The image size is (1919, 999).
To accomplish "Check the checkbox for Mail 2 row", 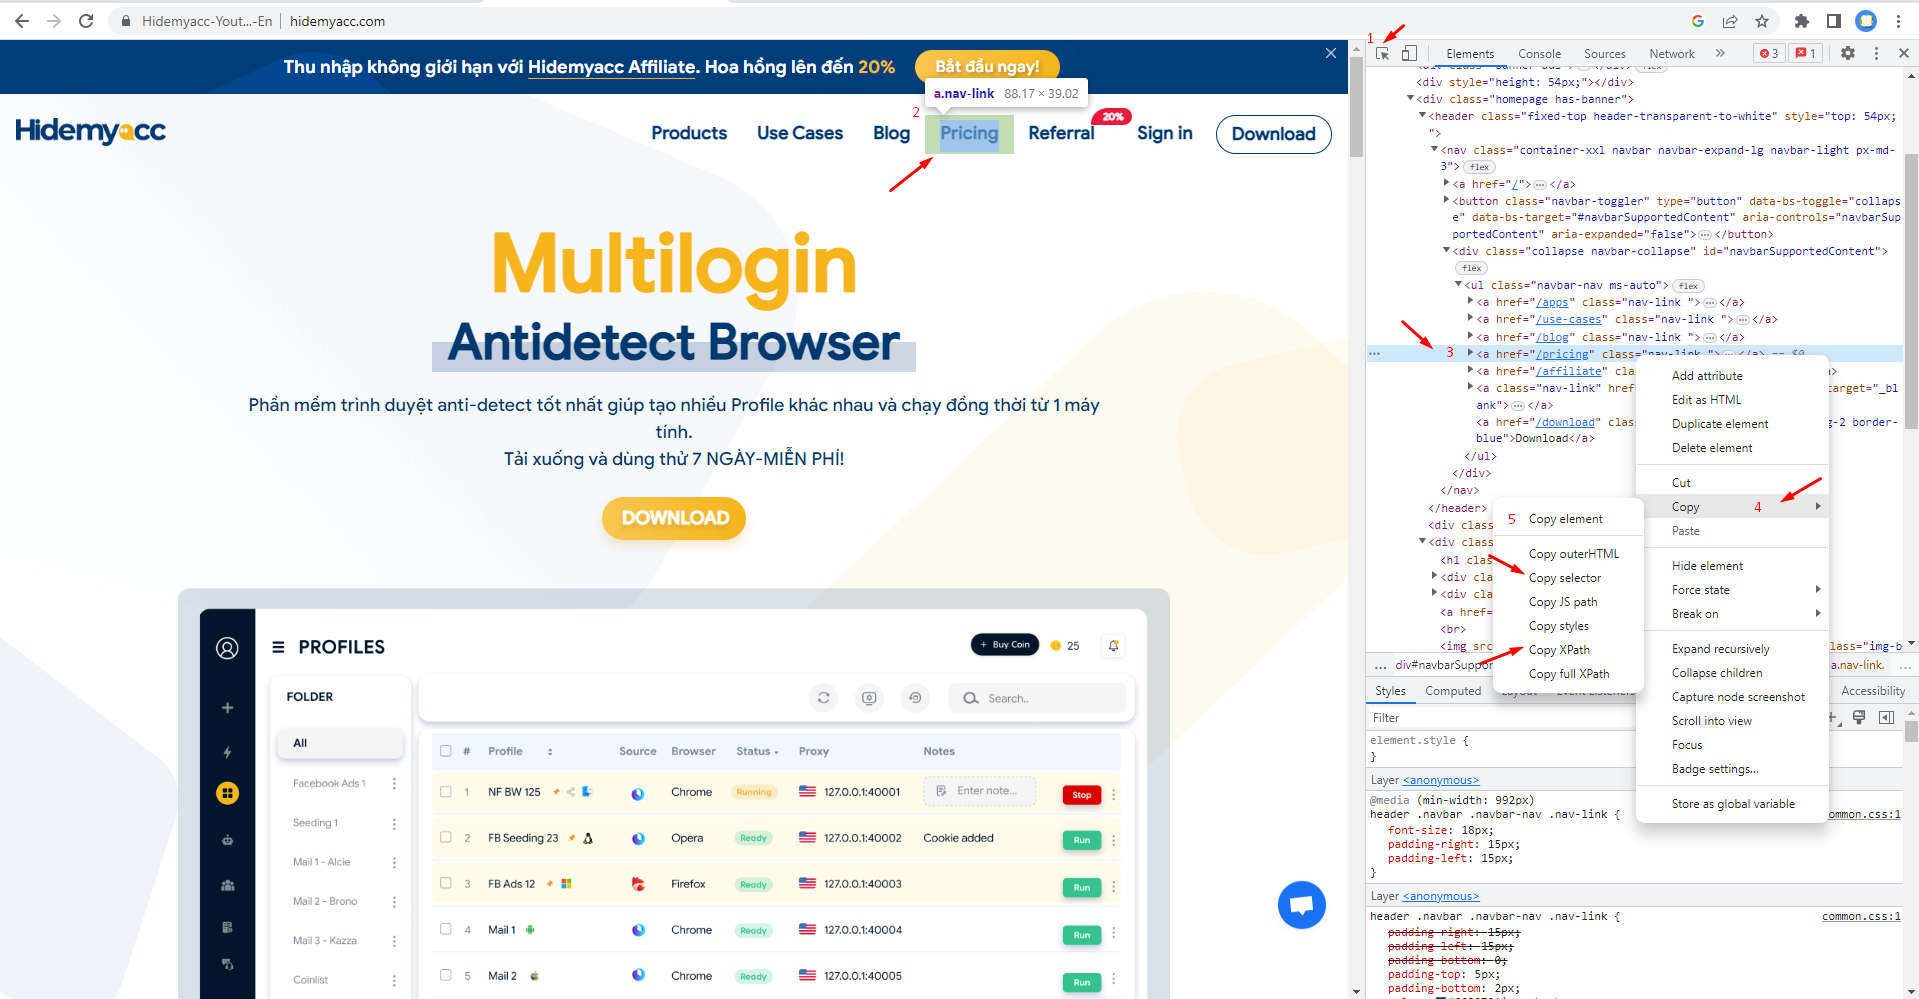I will pyautogui.click(x=446, y=975).
